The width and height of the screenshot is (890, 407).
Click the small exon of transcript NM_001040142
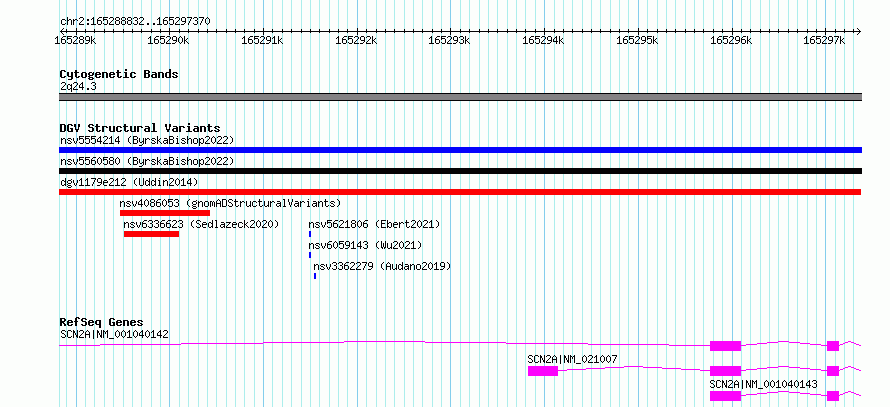pos(833,346)
